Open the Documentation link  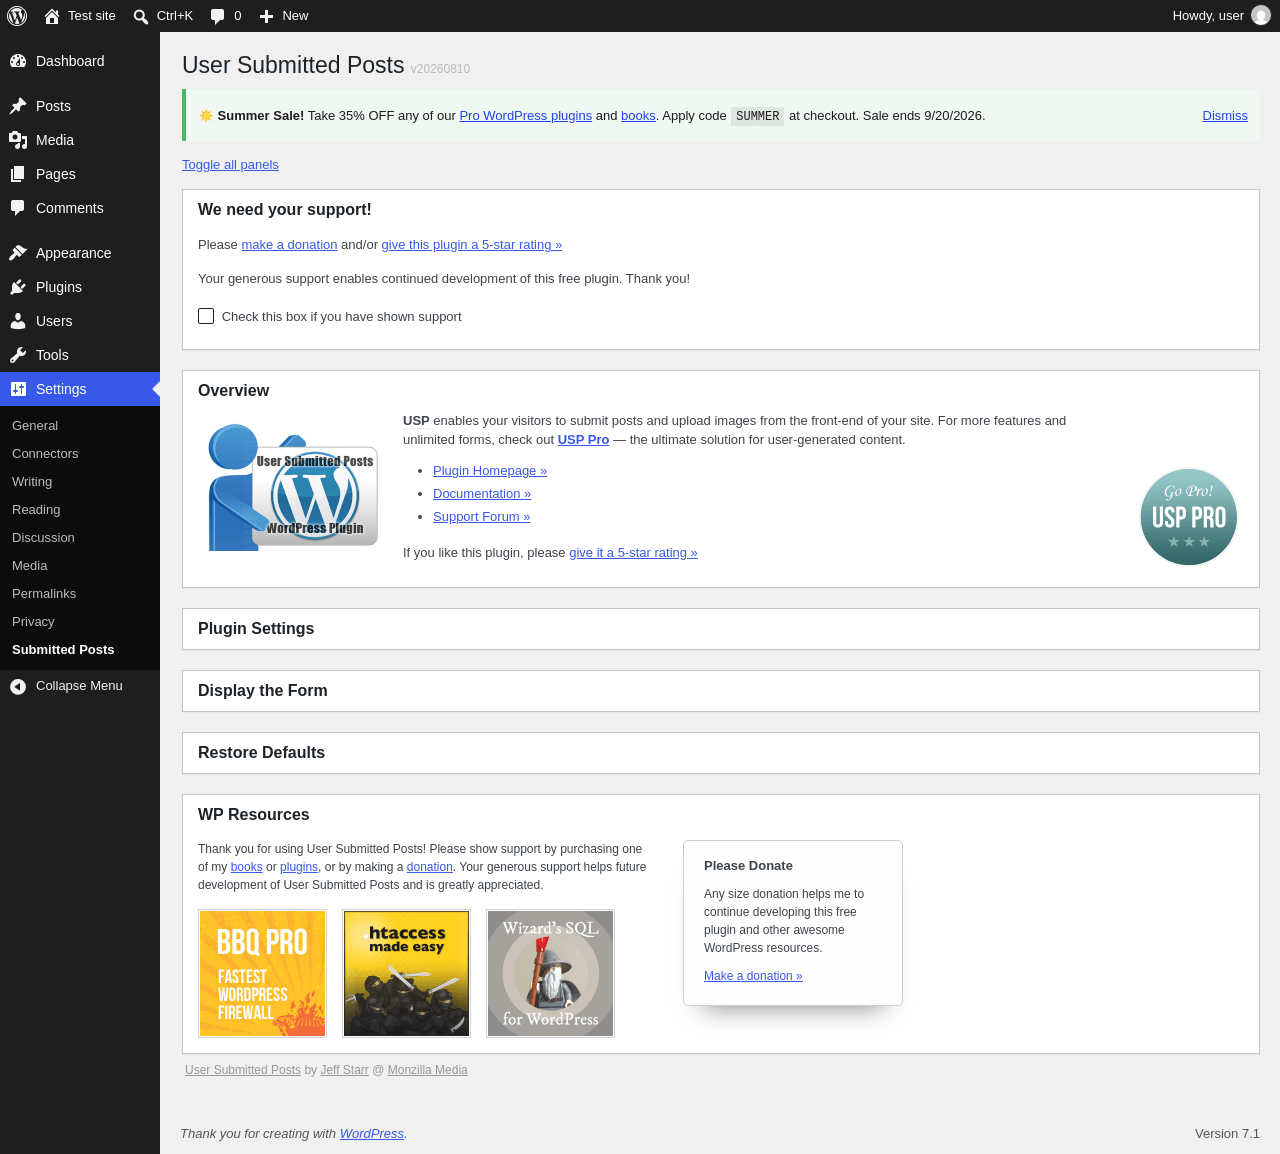coord(482,494)
